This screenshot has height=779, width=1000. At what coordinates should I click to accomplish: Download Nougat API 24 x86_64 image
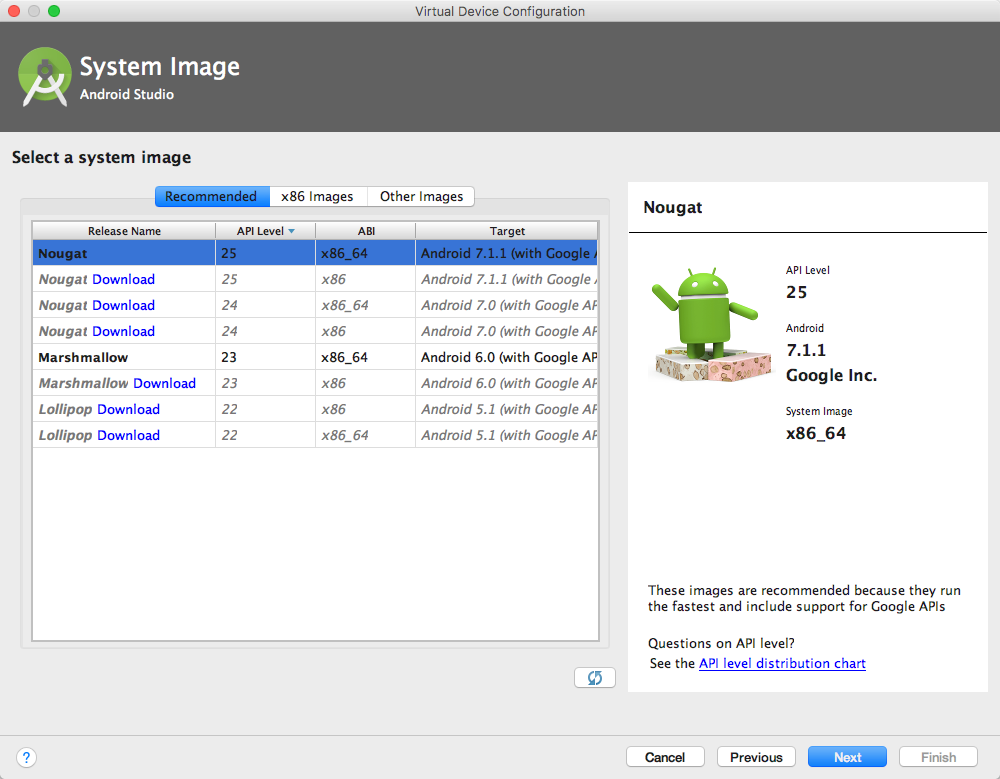[124, 306]
